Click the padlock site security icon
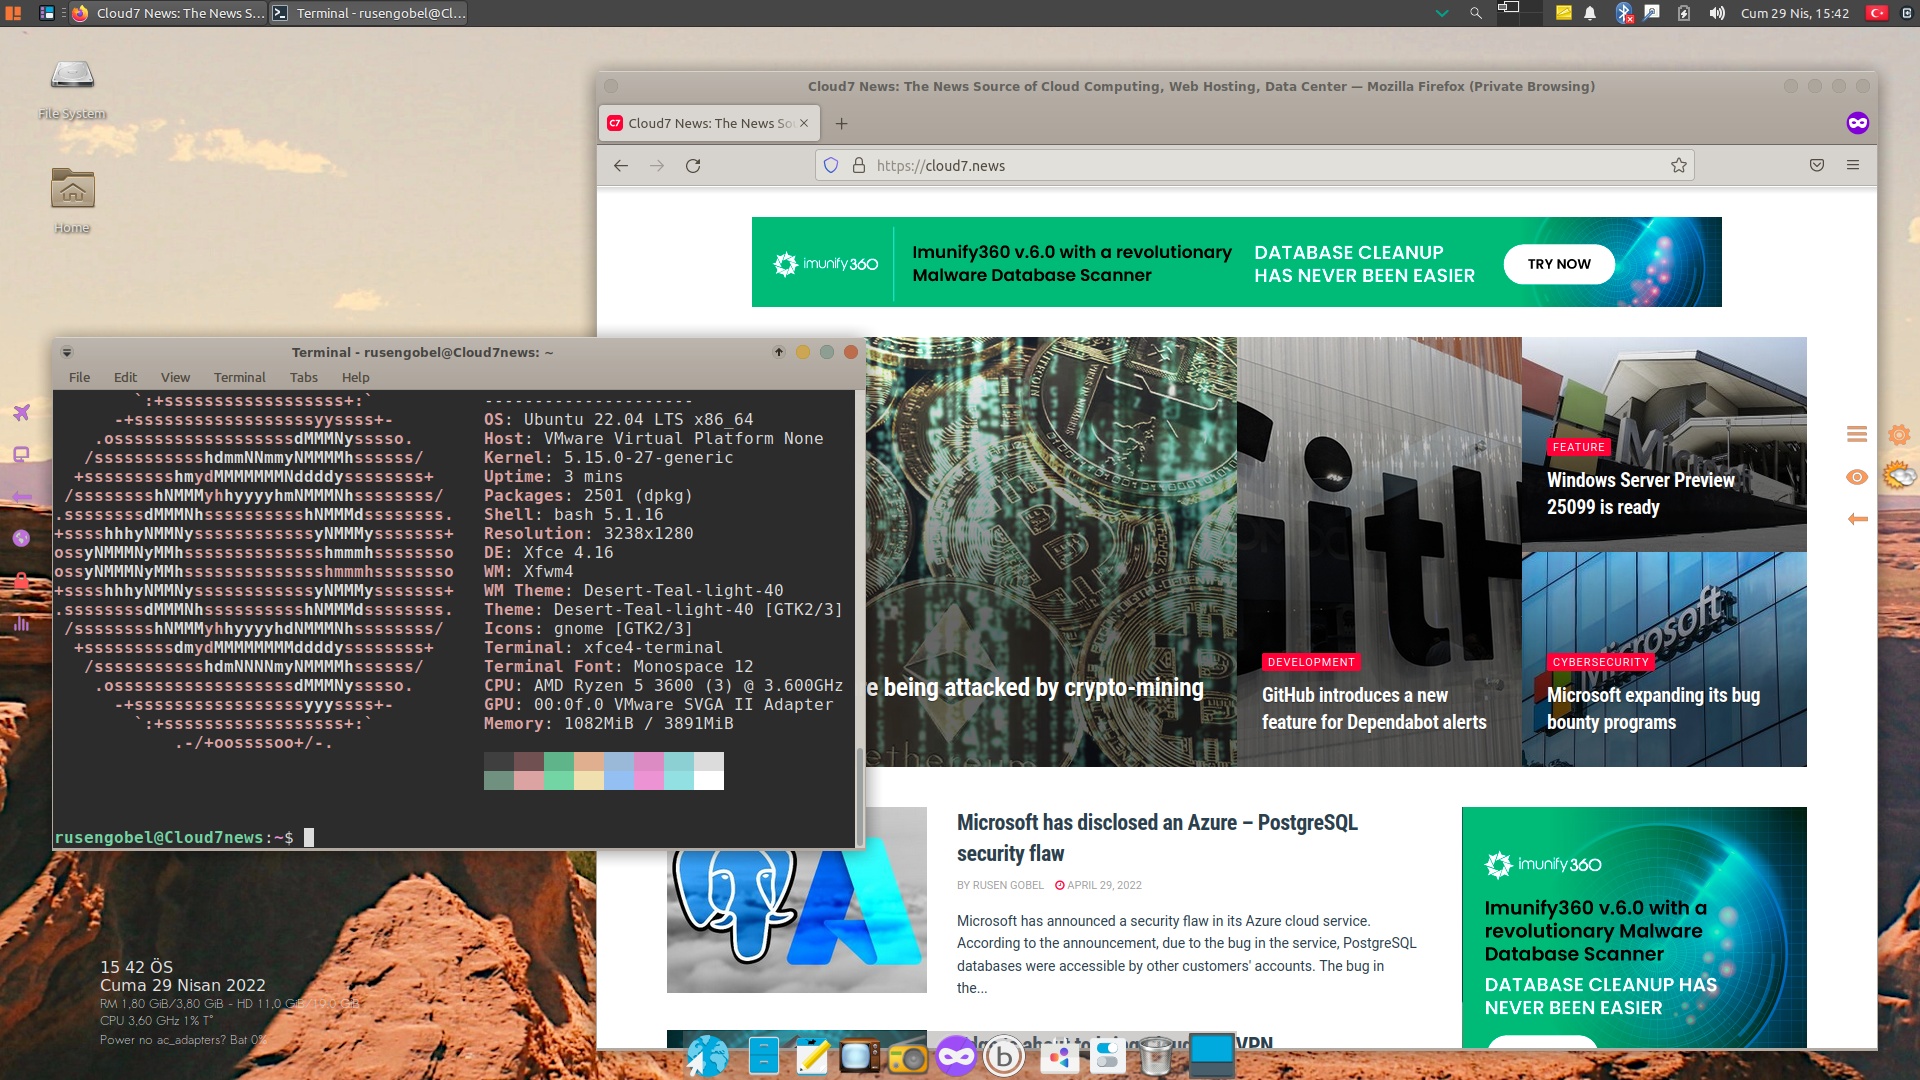This screenshot has width=1920, height=1080. (858, 165)
